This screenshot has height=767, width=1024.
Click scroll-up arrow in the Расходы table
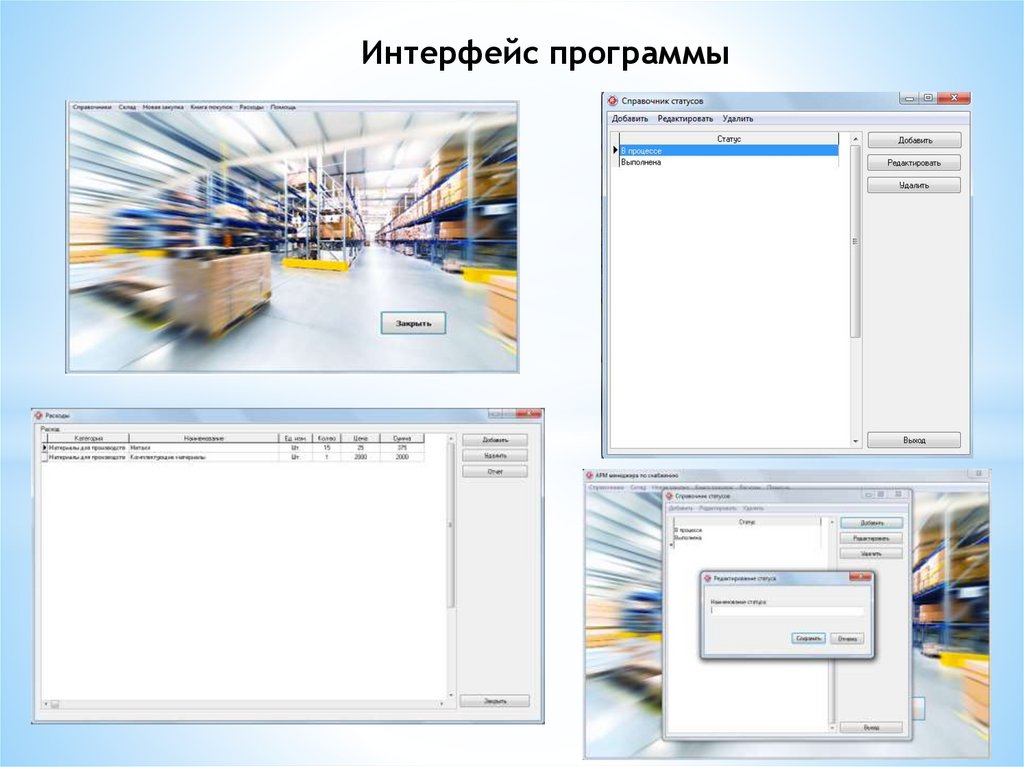pyautogui.click(x=450, y=438)
